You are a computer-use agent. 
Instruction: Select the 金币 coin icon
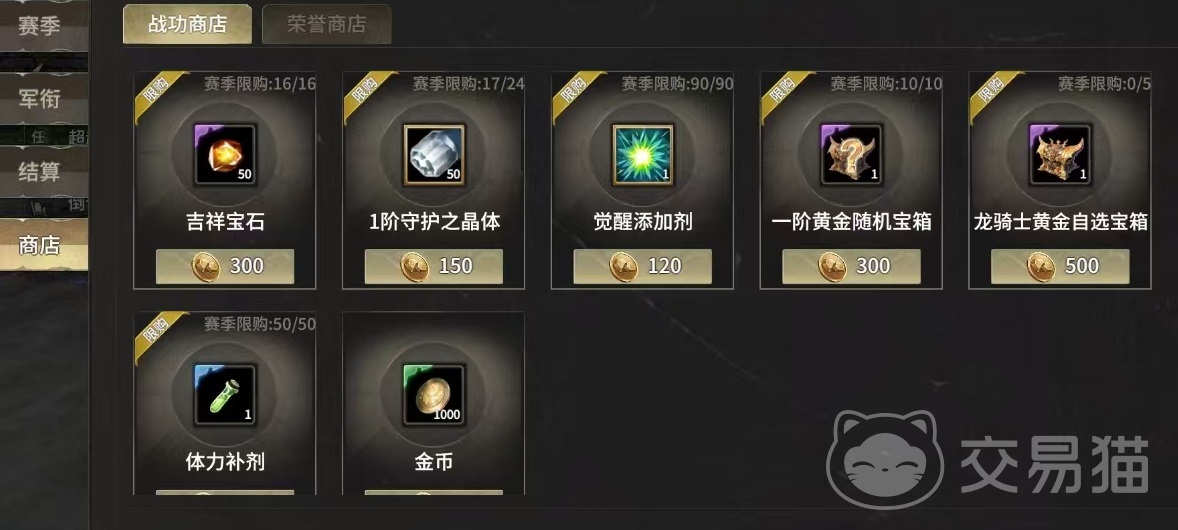(433, 395)
